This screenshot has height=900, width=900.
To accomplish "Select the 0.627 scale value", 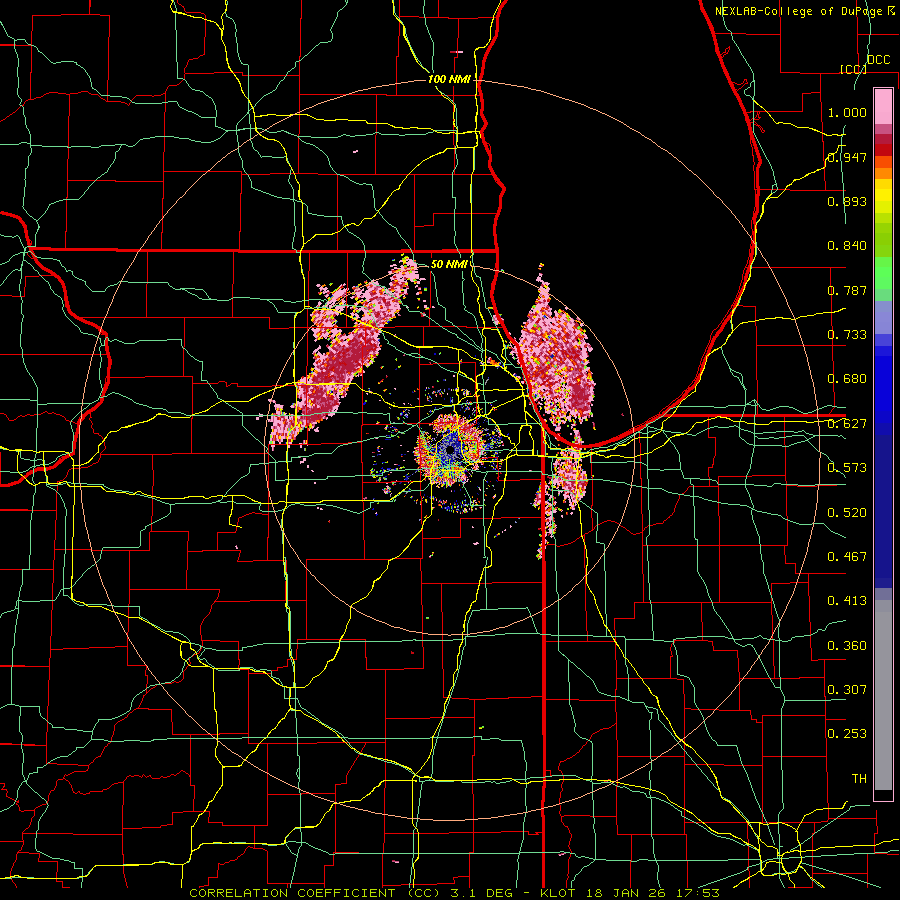I will point(847,424).
